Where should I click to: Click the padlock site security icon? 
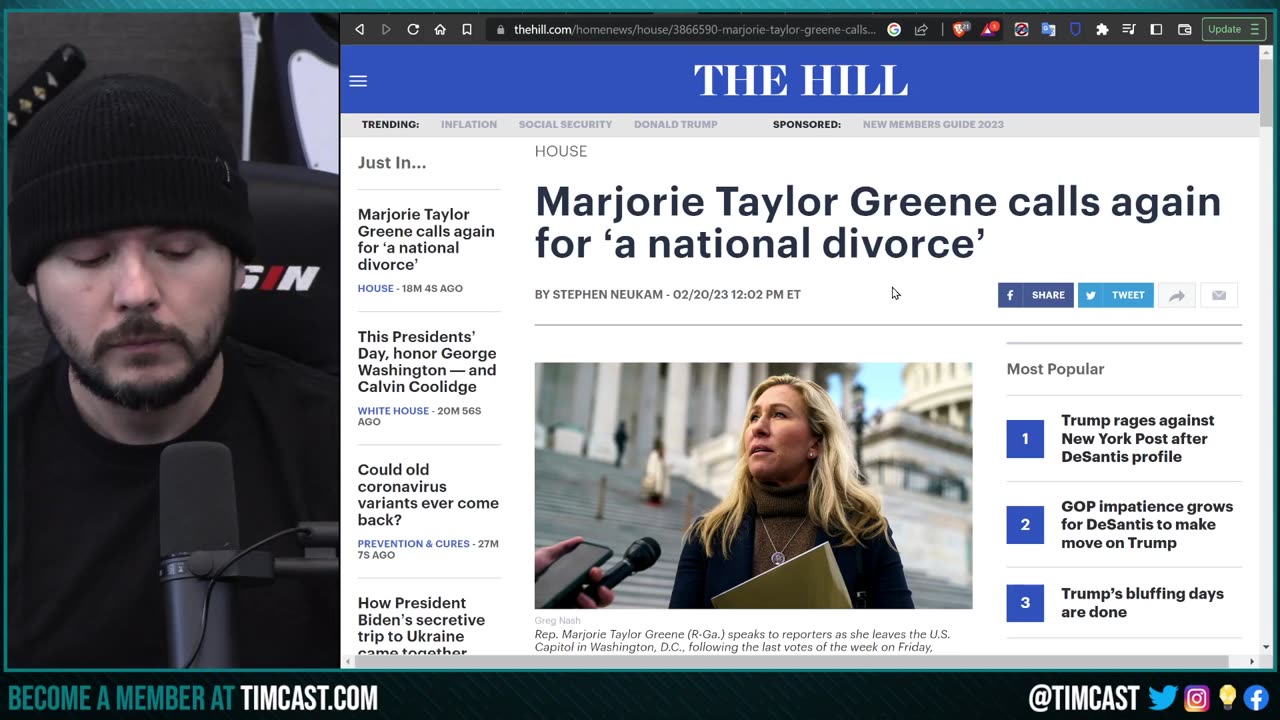pyautogui.click(x=501, y=30)
